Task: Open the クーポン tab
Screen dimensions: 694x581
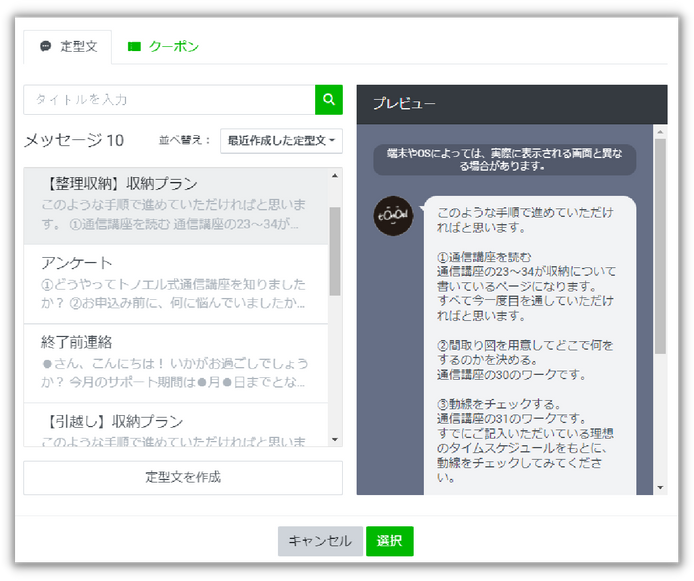Action: pyautogui.click(x=163, y=46)
